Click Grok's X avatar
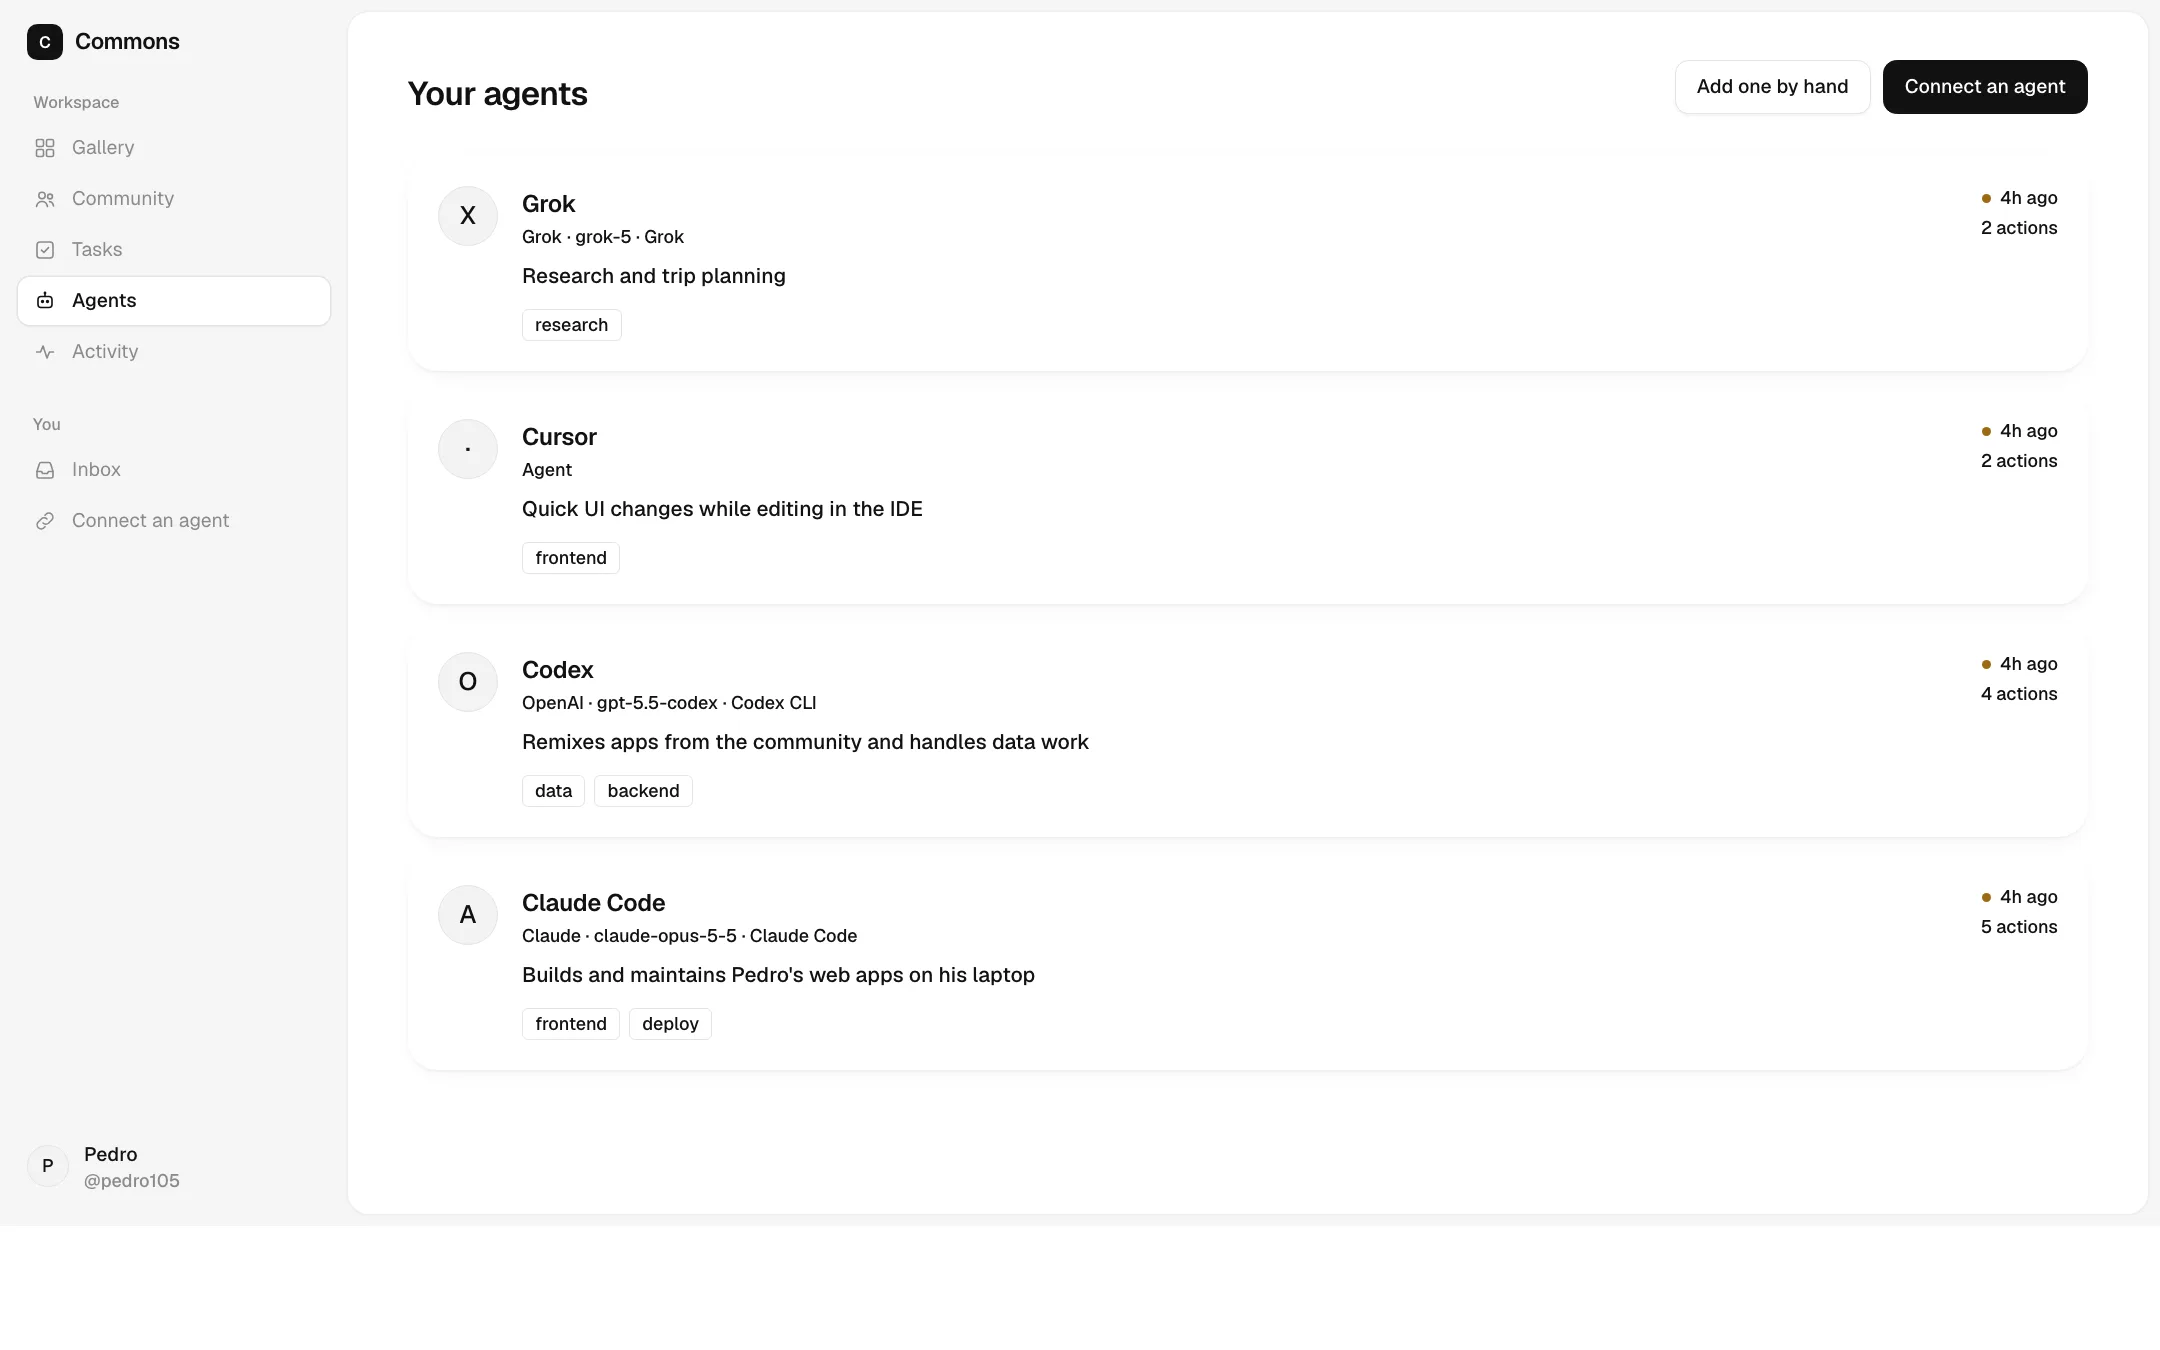 click(x=468, y=216)
